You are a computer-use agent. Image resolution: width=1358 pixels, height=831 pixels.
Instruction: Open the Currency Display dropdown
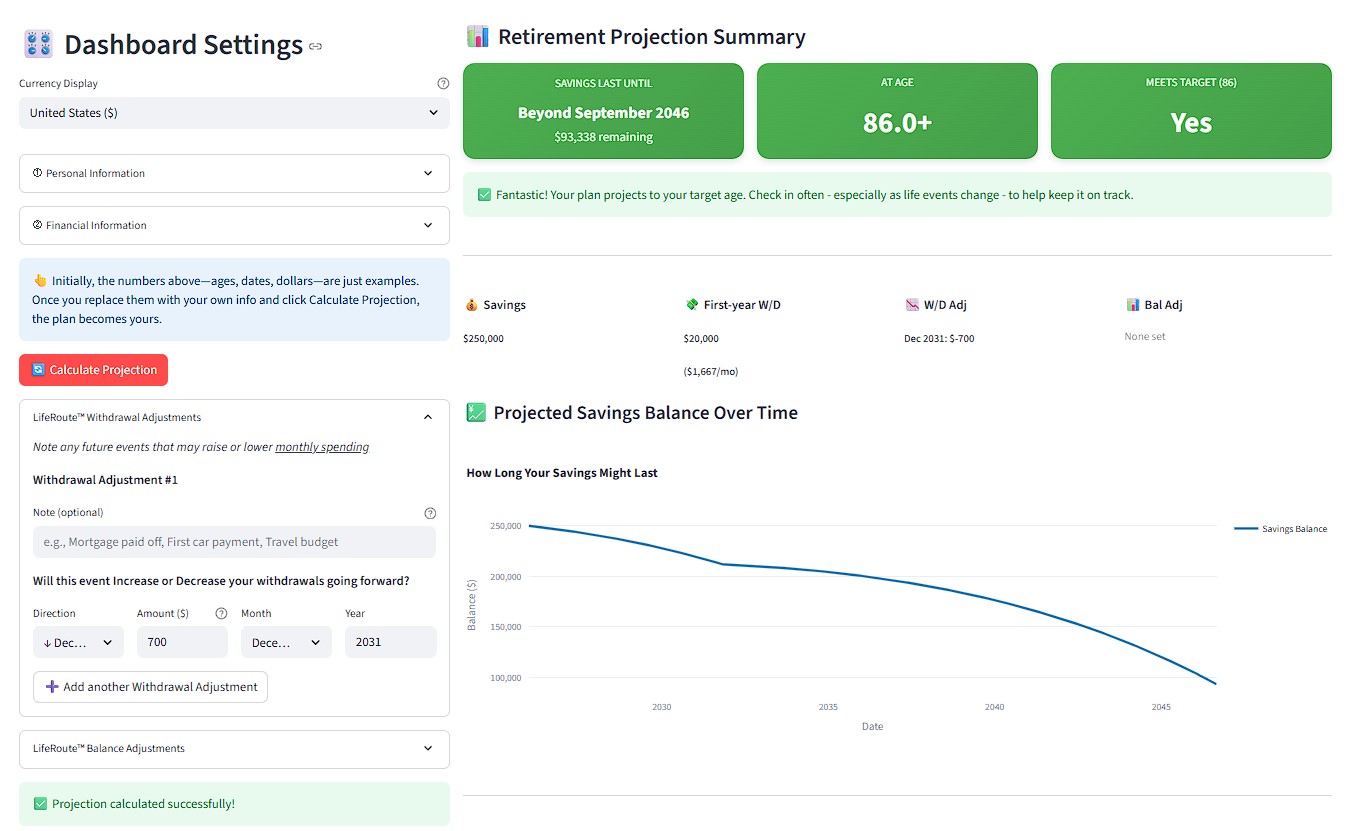click(x=234, y=113)
